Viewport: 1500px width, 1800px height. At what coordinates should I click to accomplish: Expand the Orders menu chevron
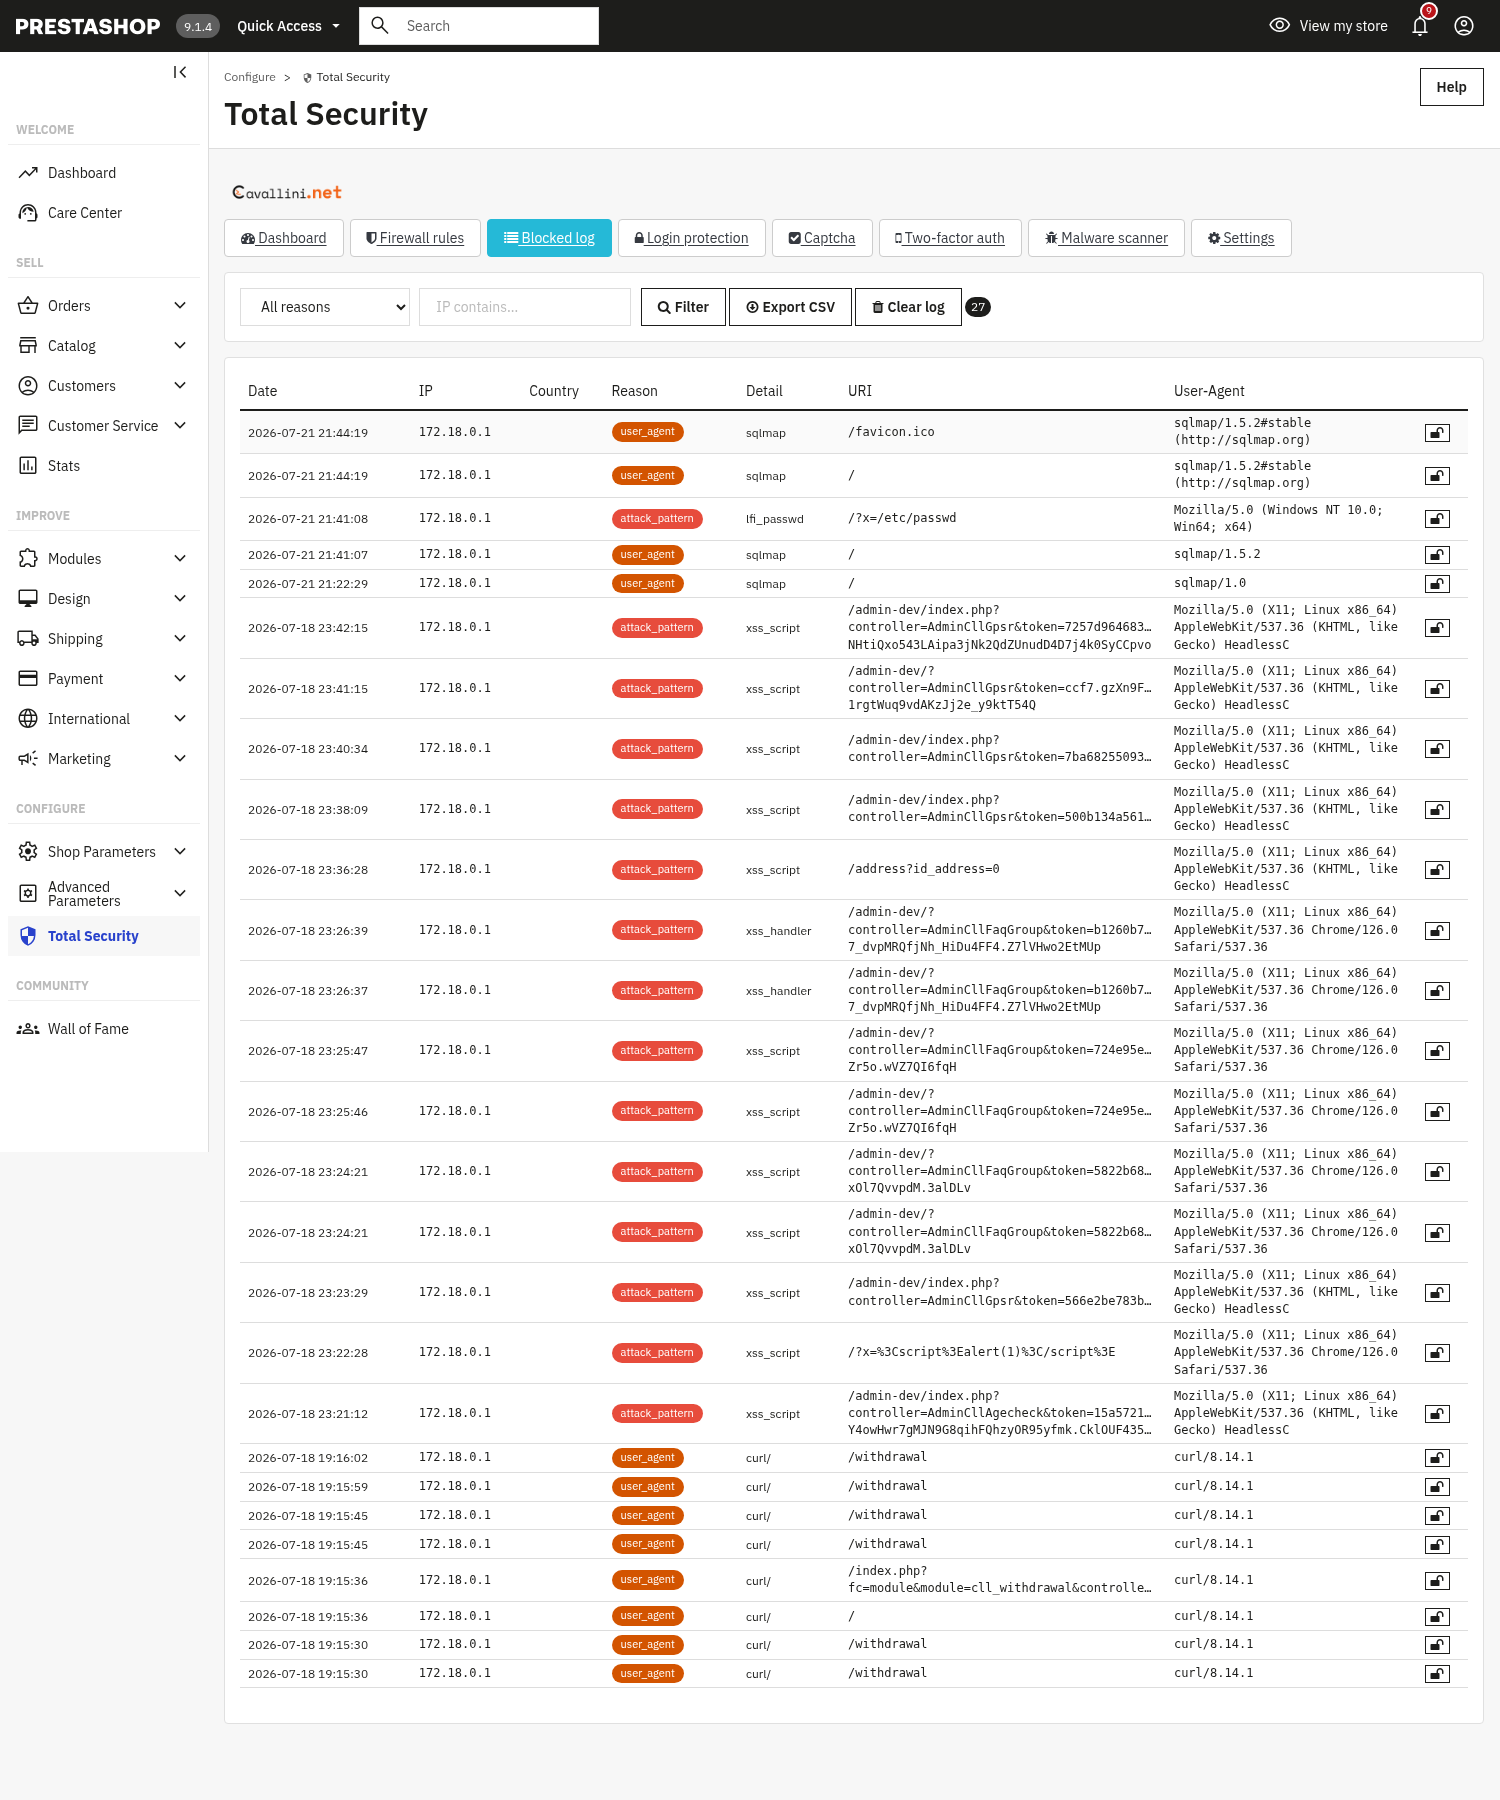(x=180, y=306)
